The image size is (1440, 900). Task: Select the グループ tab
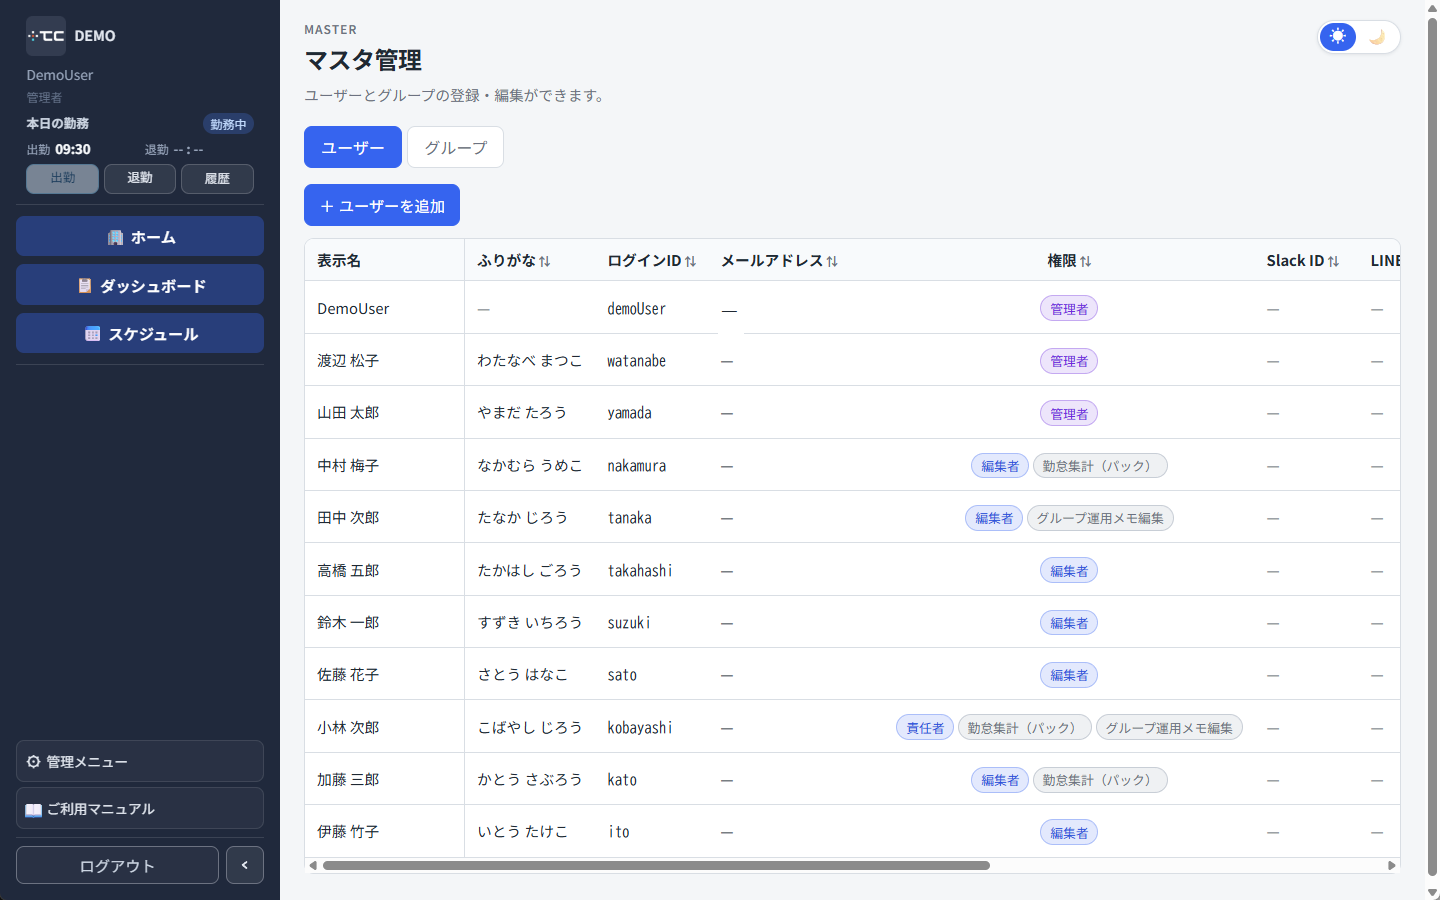click(x=455, y=147)
